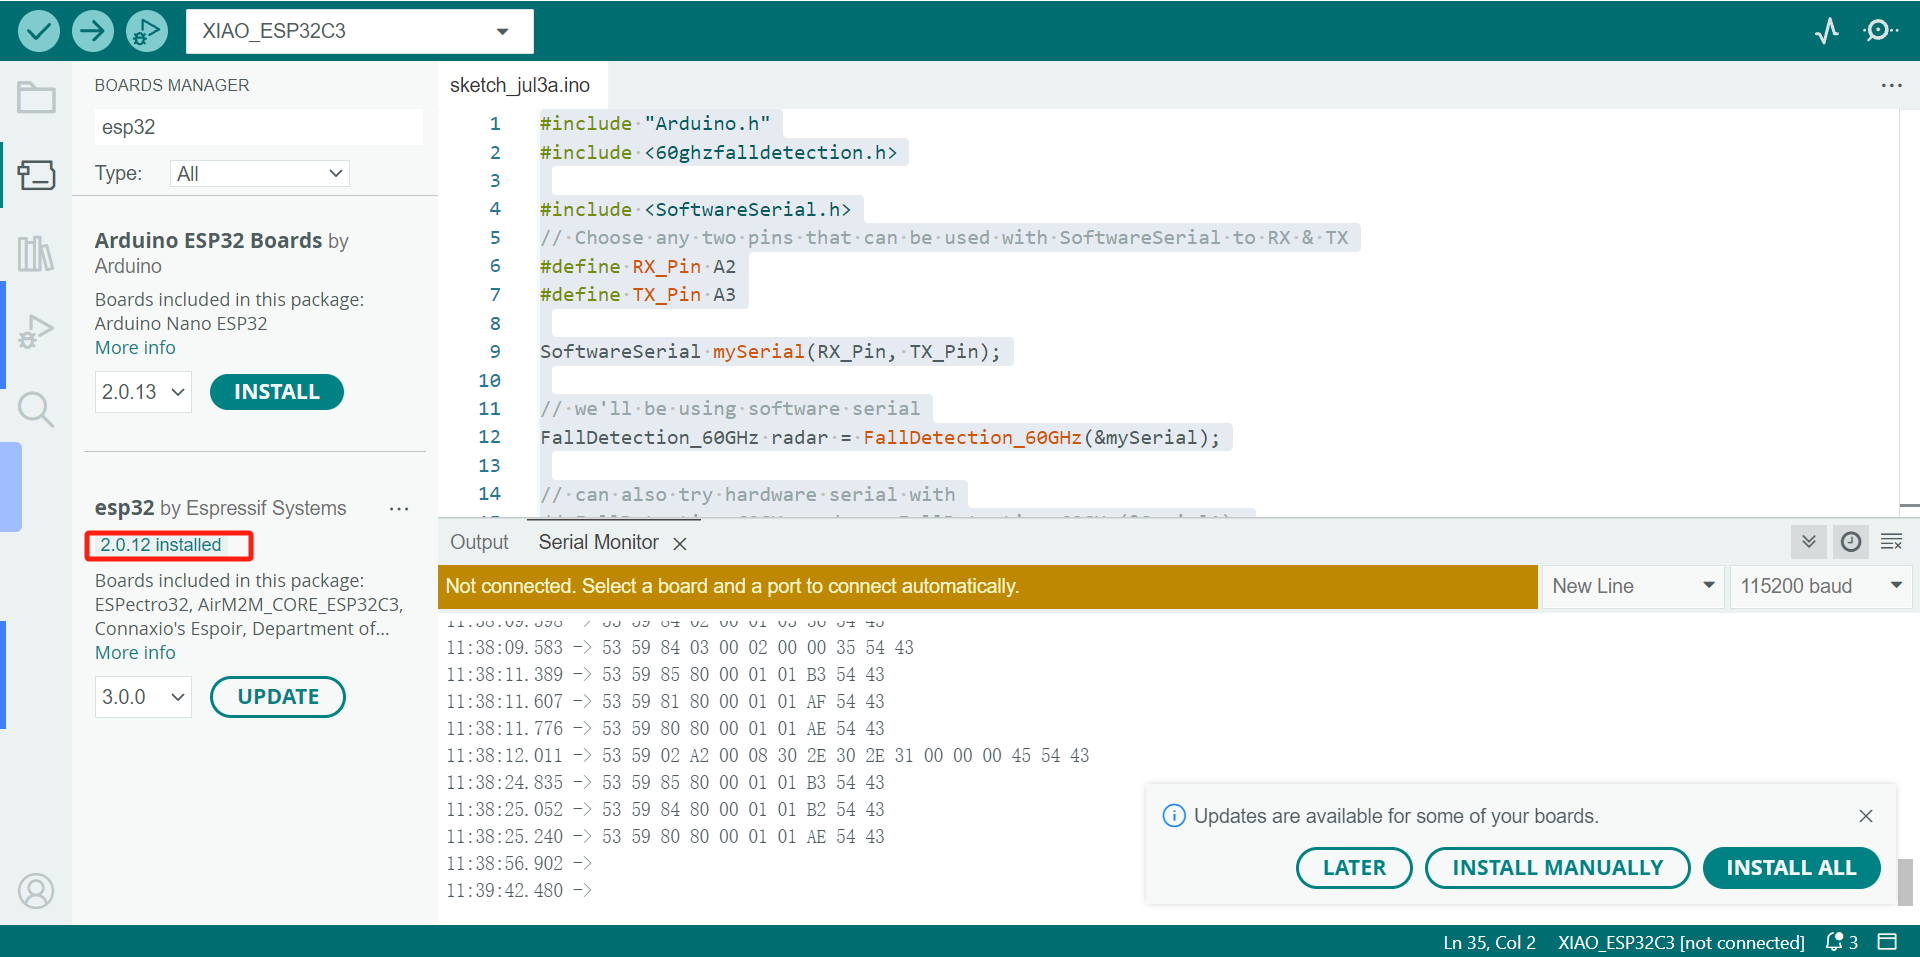Select Arduino ESP32 Boards version 2.0.13 dropdown
Viewport: 1920px width, 957px height.
coord(143,392)
